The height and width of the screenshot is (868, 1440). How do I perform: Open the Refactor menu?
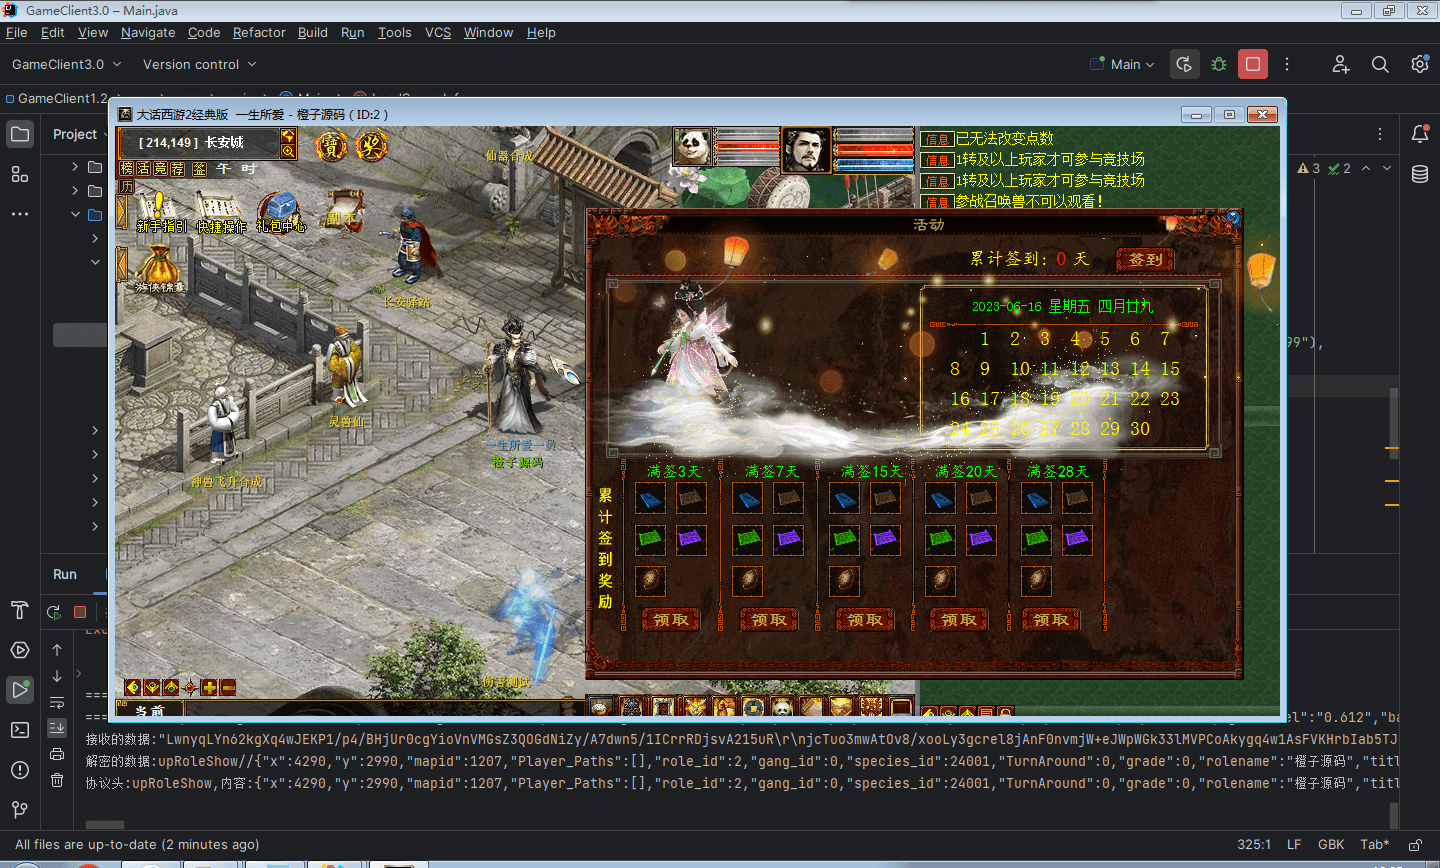tap(259, 32)
